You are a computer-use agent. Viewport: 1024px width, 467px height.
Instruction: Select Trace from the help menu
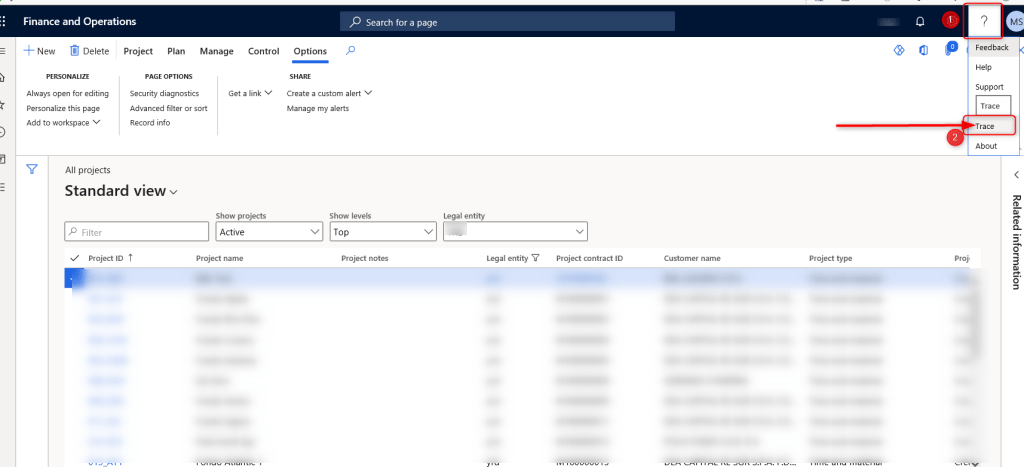[986, 126]
